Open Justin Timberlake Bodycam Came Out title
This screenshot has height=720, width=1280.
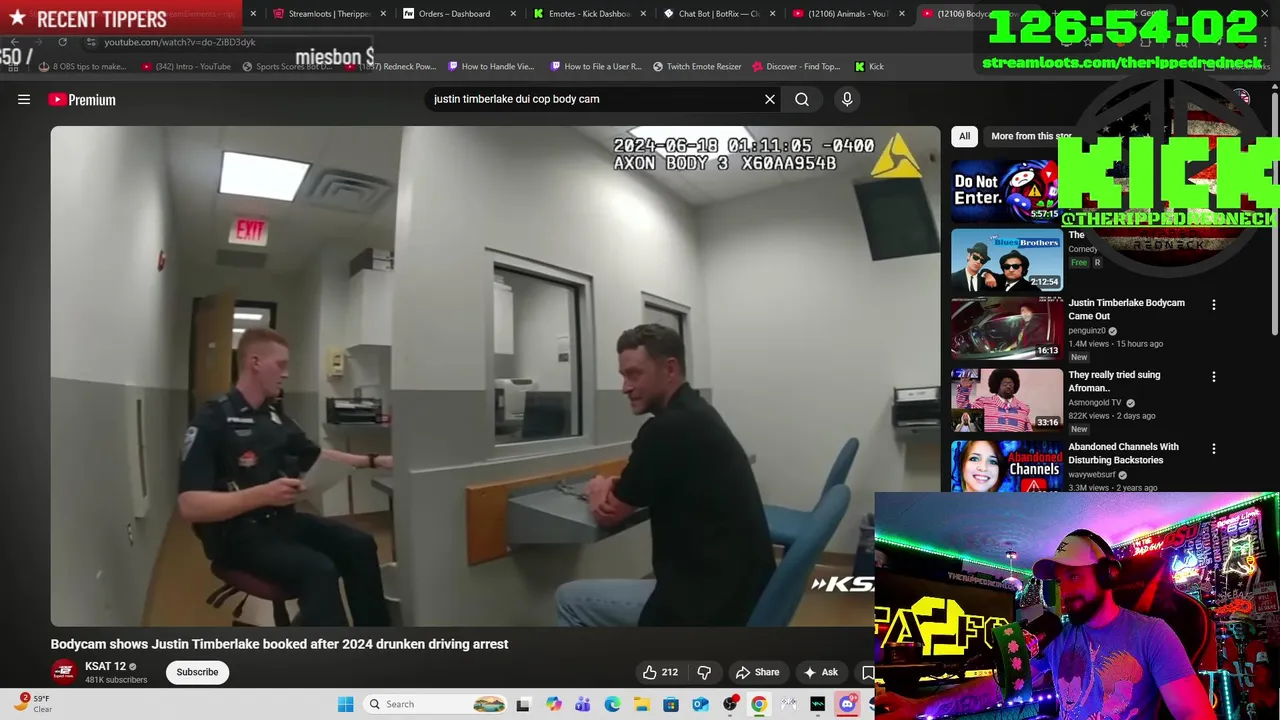1126,309
